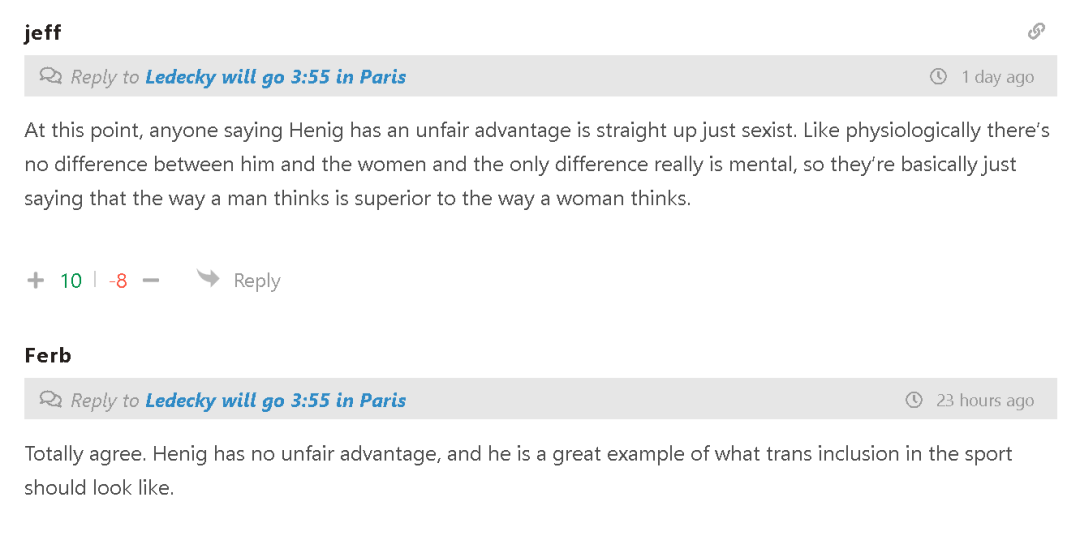Open the "Ledecky will go 3:55 in Paris" link in jeff's comment

275,77
